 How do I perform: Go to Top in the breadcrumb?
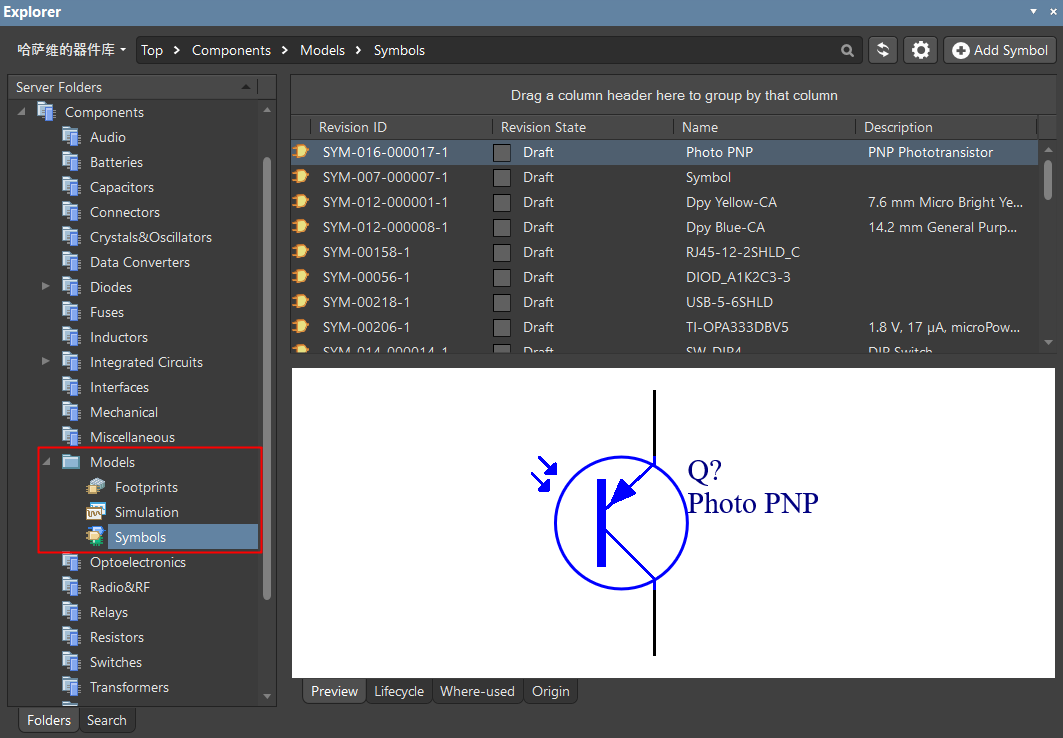[x=152, y=50]
